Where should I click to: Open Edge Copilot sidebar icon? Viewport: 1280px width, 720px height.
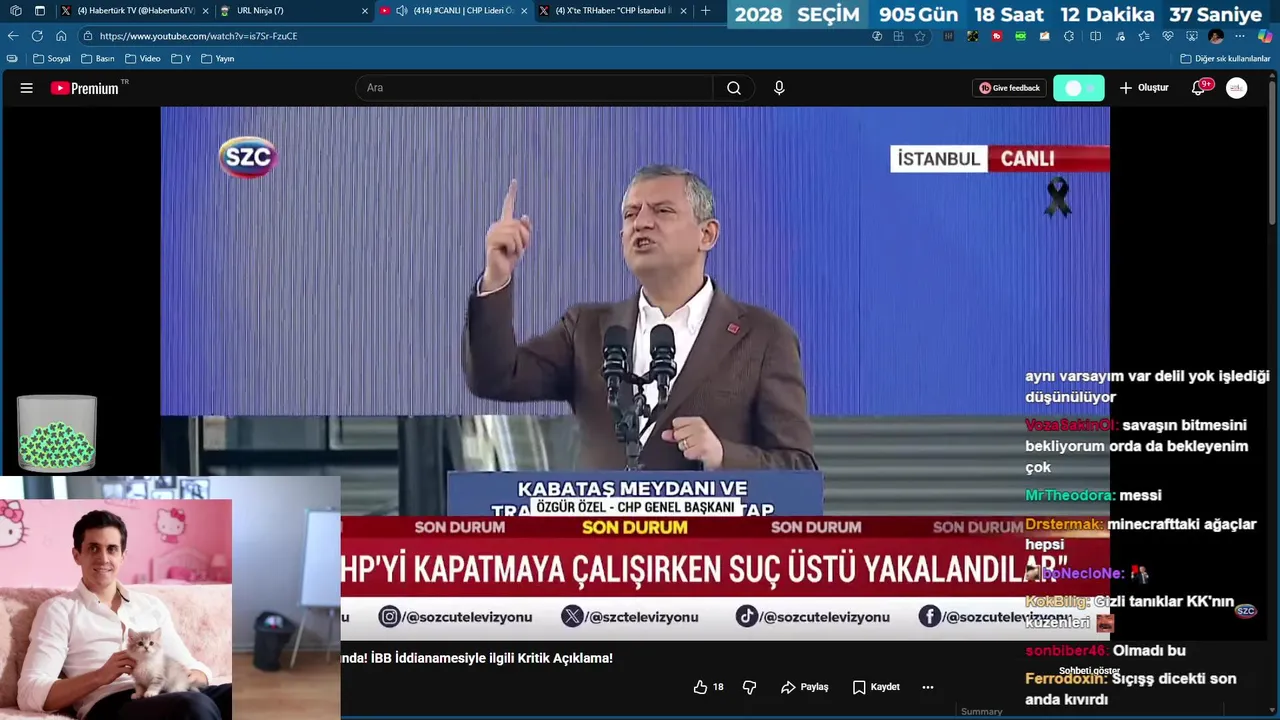[x=1265, y=36]
